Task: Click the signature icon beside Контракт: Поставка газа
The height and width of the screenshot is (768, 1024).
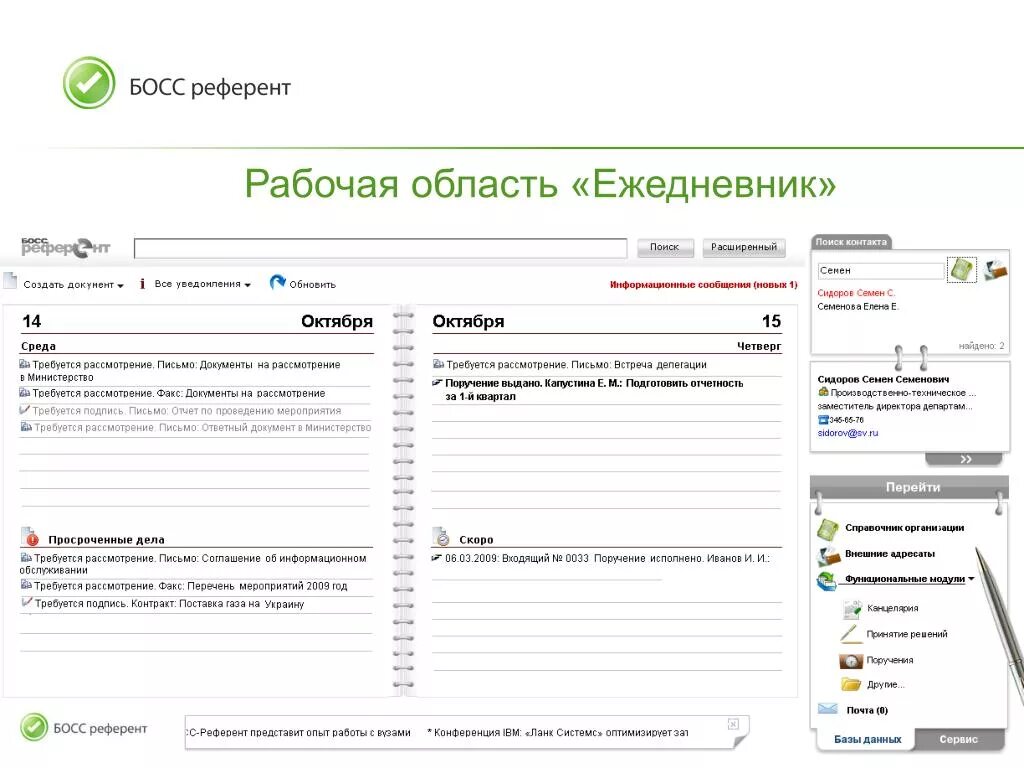Action: coord(27,602)
